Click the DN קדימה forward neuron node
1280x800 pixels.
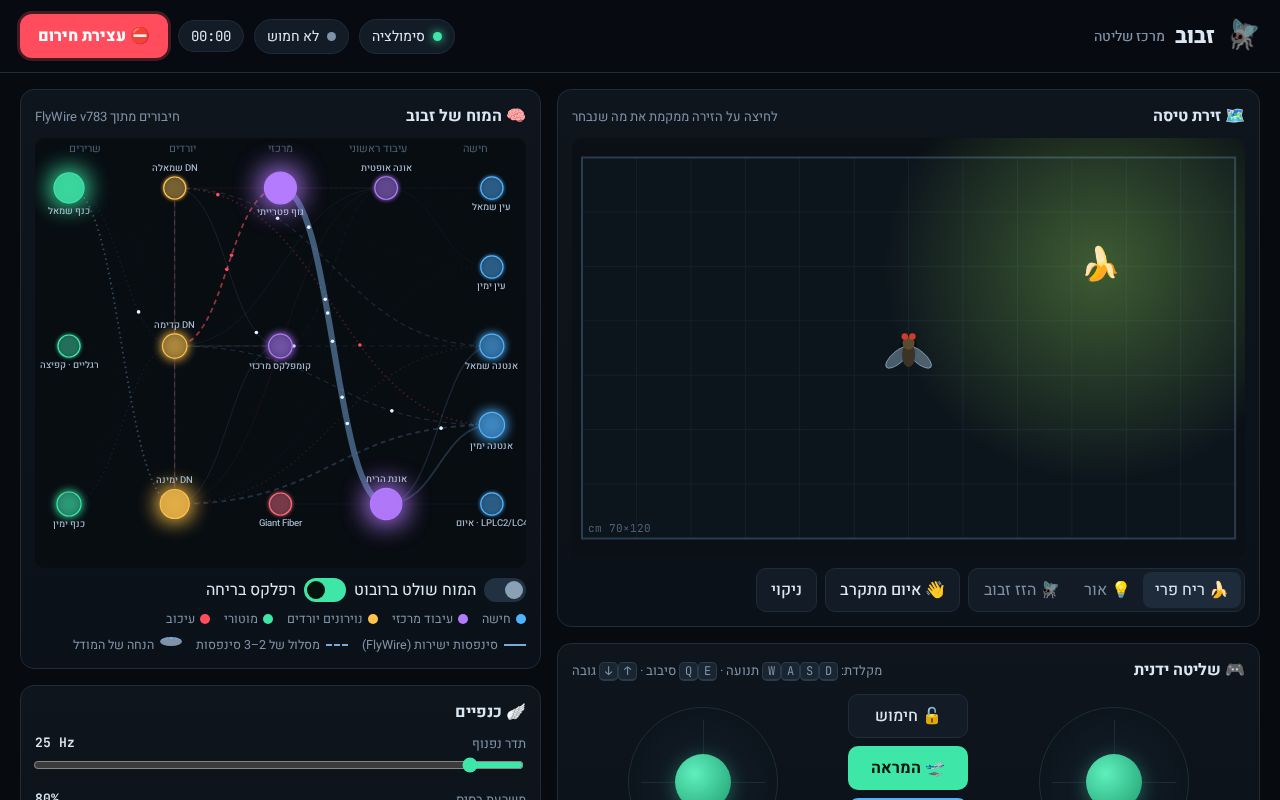(175, 346)
